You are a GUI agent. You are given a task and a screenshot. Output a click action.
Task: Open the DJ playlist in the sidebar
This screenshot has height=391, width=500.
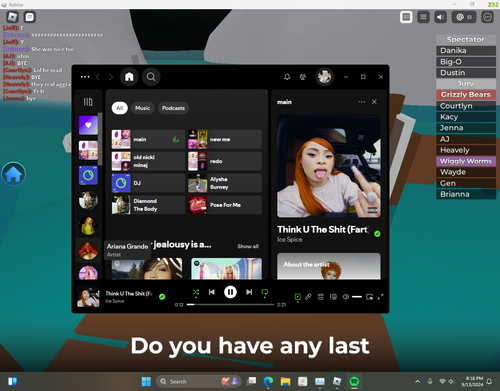pos(88,175)
